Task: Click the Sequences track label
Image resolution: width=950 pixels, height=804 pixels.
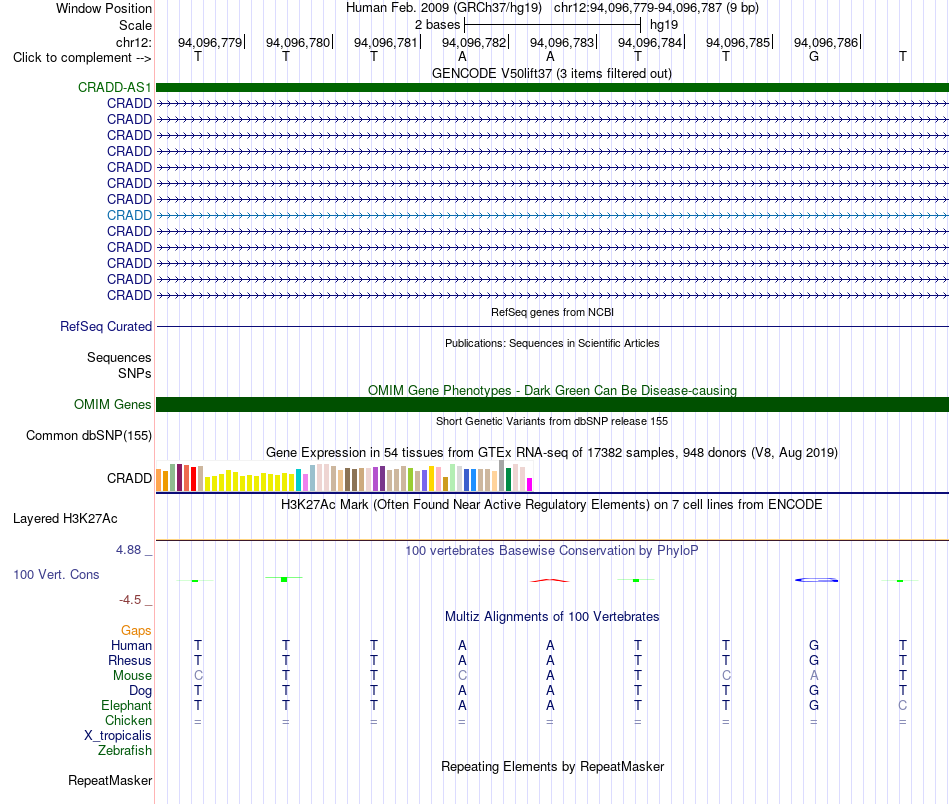Action: click(119, 357)
